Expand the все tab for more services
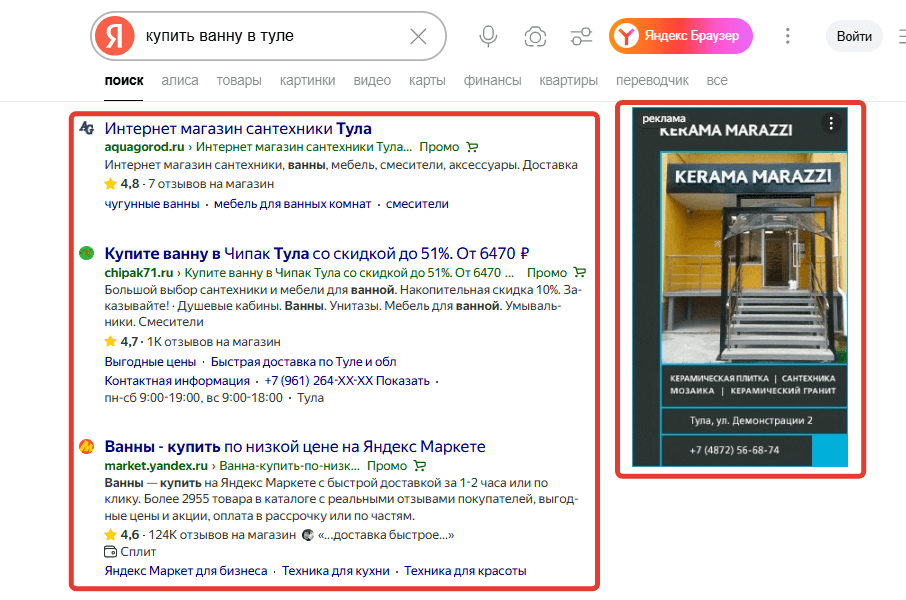This screenshot has height=600, width=906. pyautogui.click(x=717, y=80)
